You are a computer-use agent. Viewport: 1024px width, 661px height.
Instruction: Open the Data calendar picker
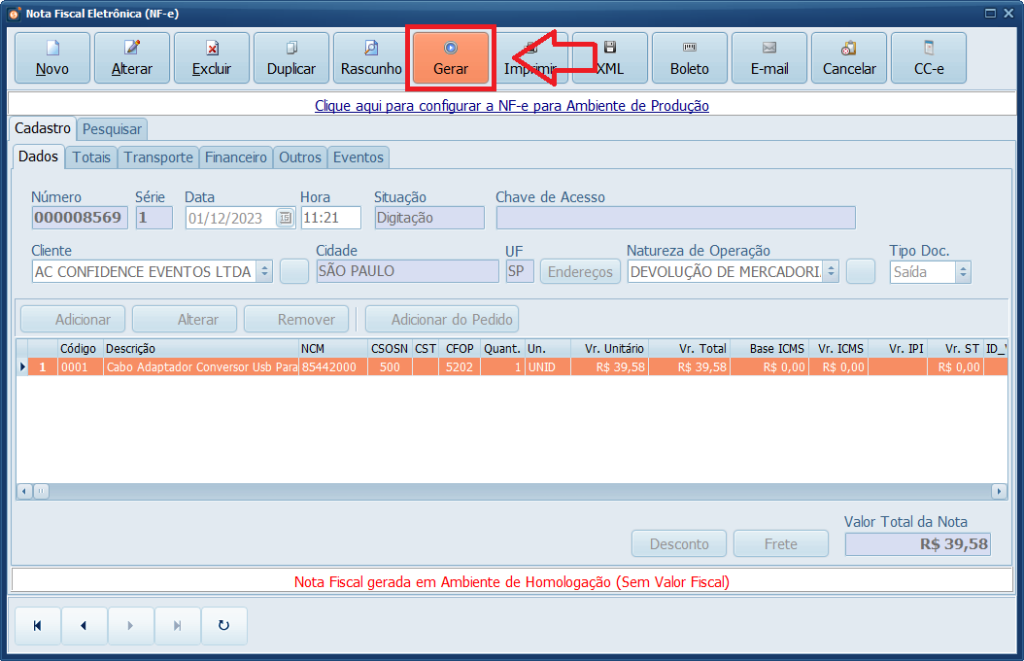tap(285, 218)
